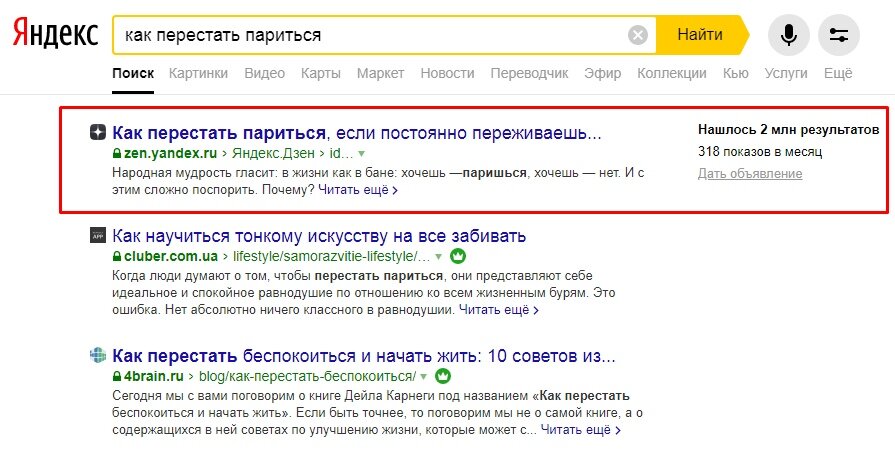Click 'Нашлось 2 млн результатов' text
The width and height of the screenshot is (895, 455).
coord(788,130)
